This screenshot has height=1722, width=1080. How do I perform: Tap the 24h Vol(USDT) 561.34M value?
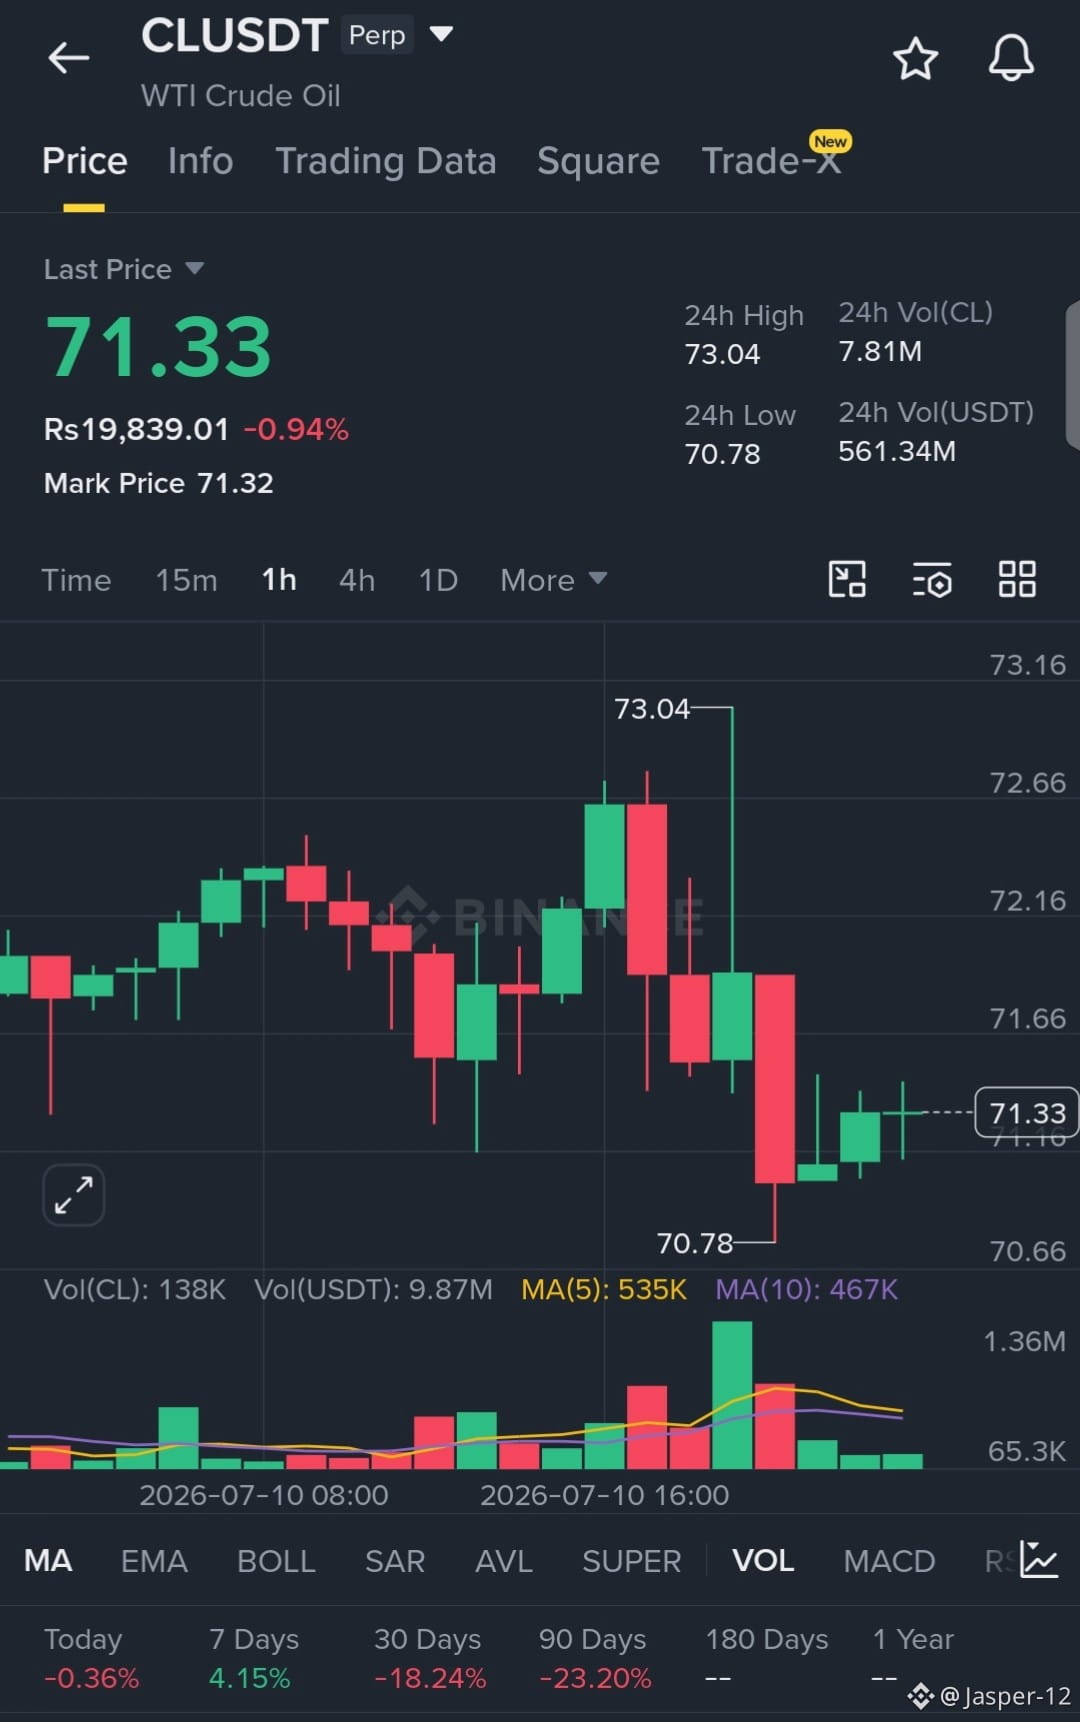click(897, 451)
